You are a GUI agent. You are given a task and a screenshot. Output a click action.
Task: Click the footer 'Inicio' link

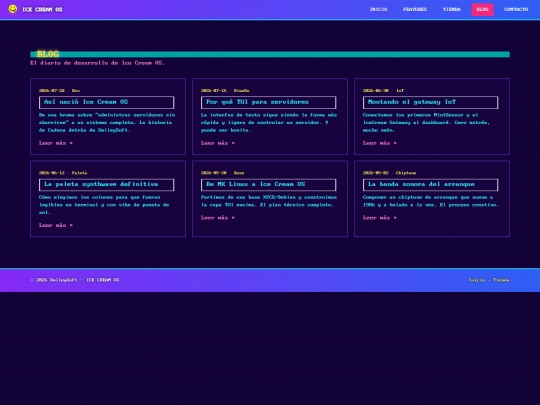click(x=477, y=280)
